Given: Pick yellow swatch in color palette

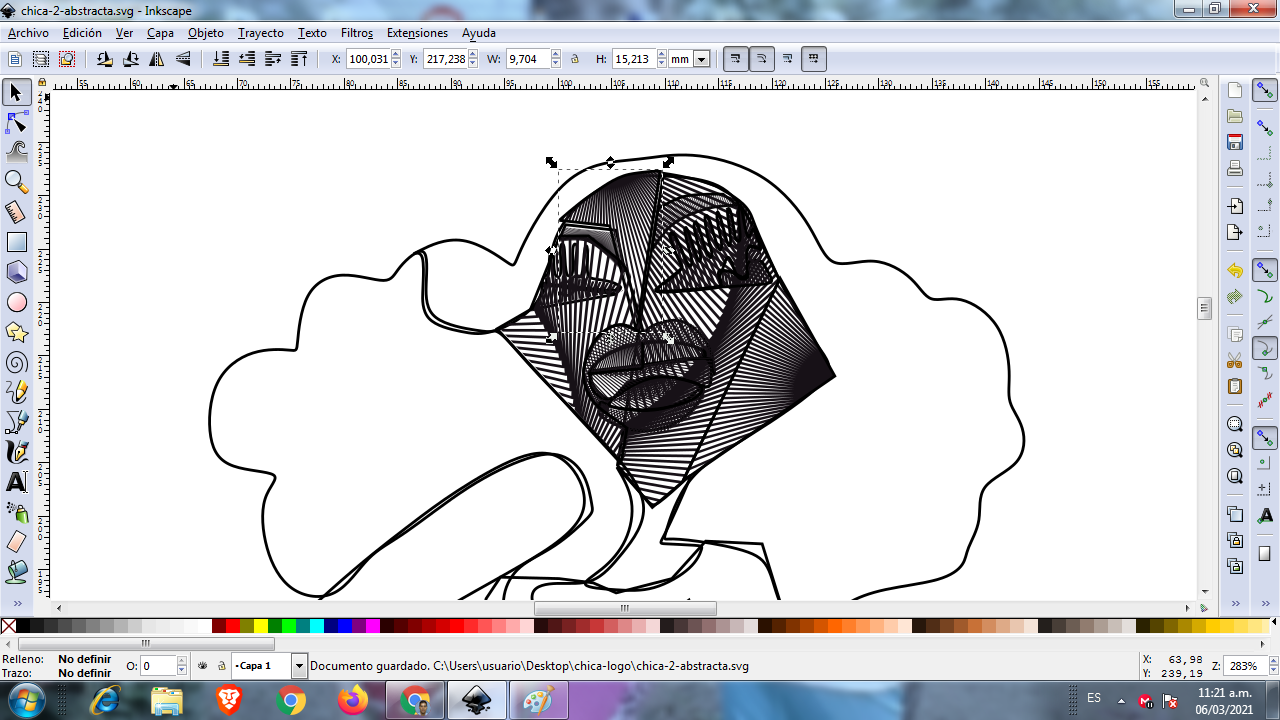Looking at the screenshot, I should [x=261, y=626].
